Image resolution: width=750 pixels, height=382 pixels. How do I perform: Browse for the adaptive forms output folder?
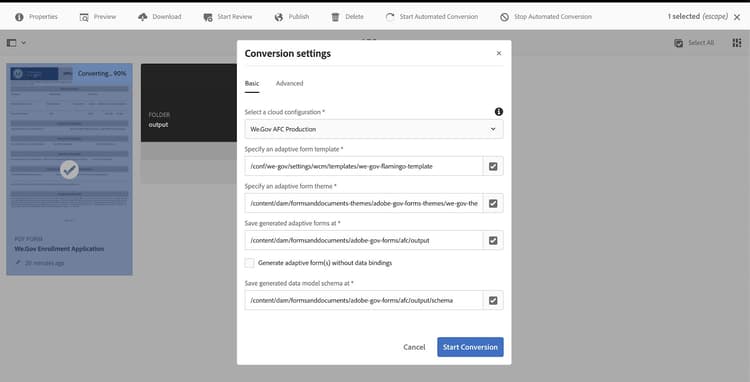[x=493, y=240]
